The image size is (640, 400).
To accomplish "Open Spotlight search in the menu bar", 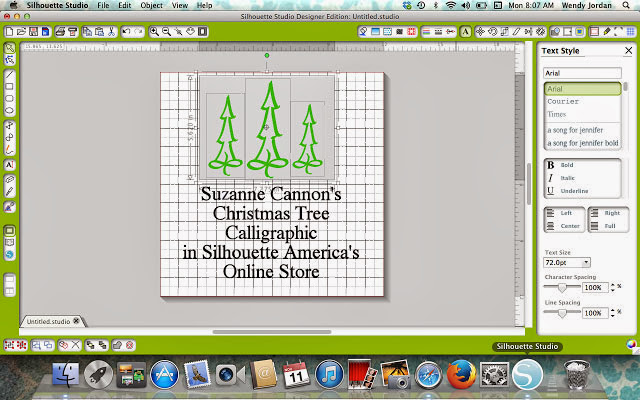I will pos(626,5).
